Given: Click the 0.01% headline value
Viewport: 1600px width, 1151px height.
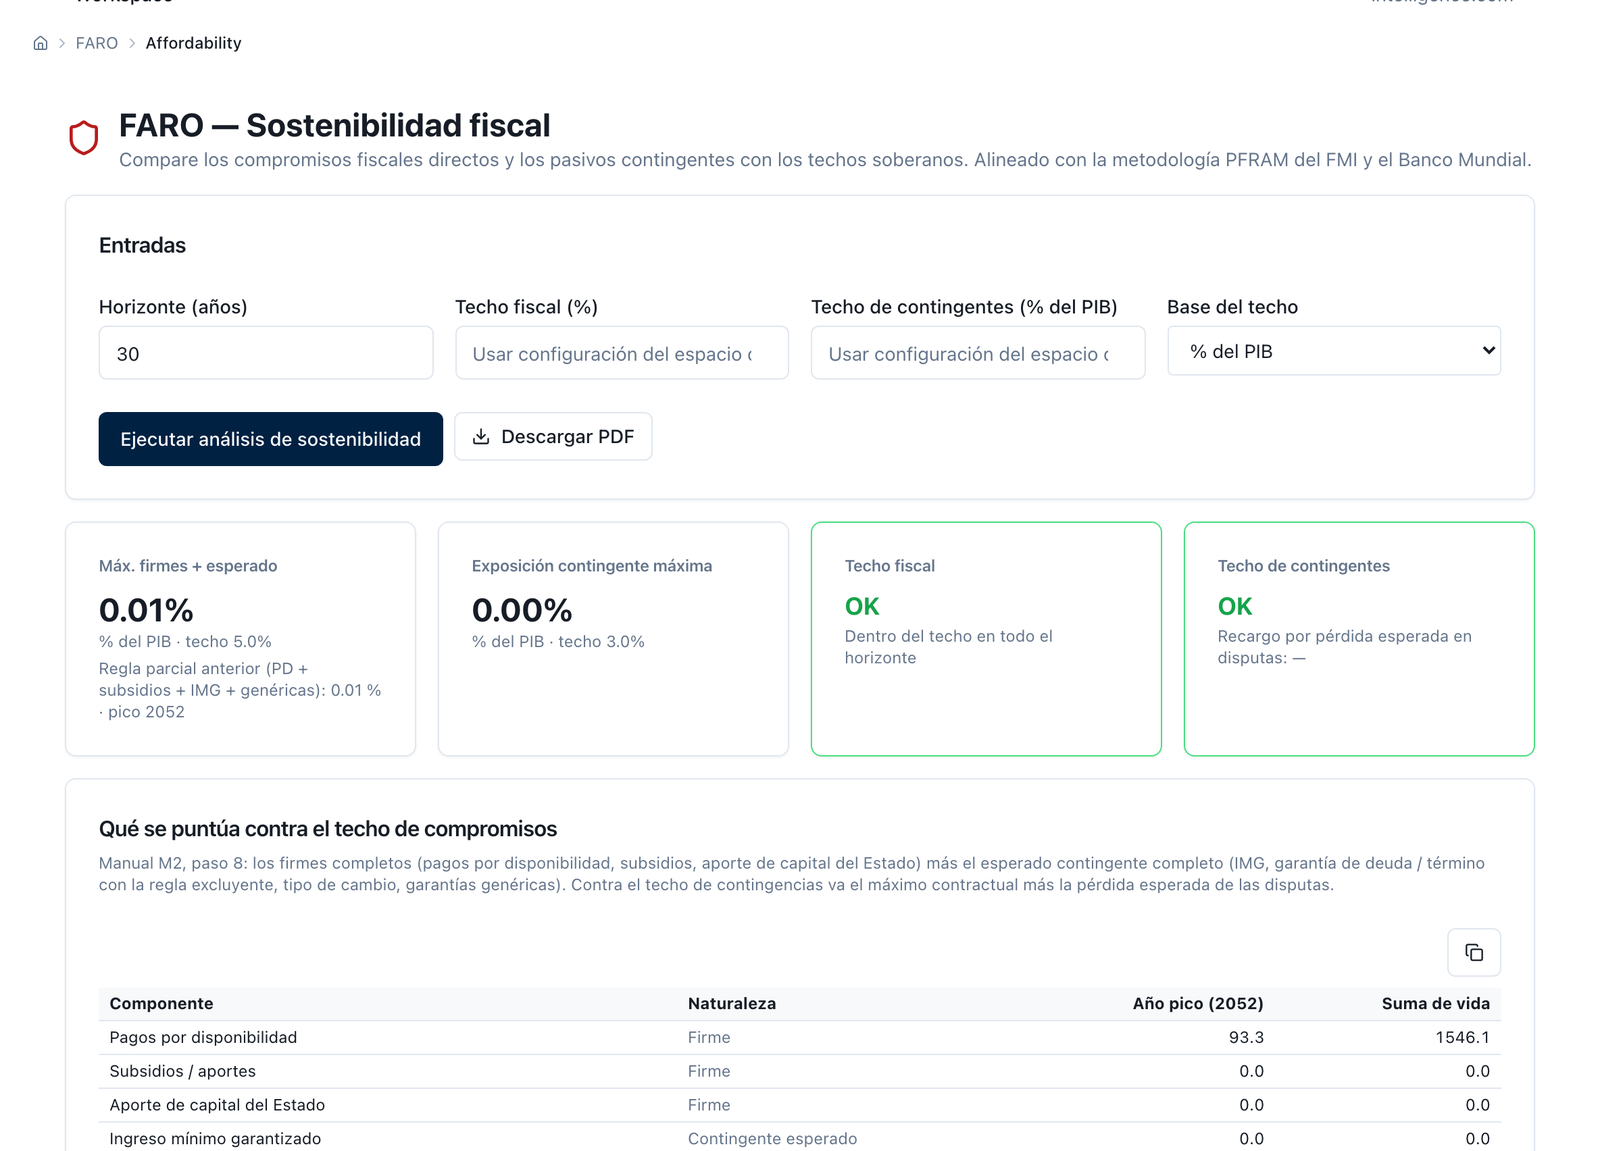Looking at the screenshot, I should click(146, 610).
